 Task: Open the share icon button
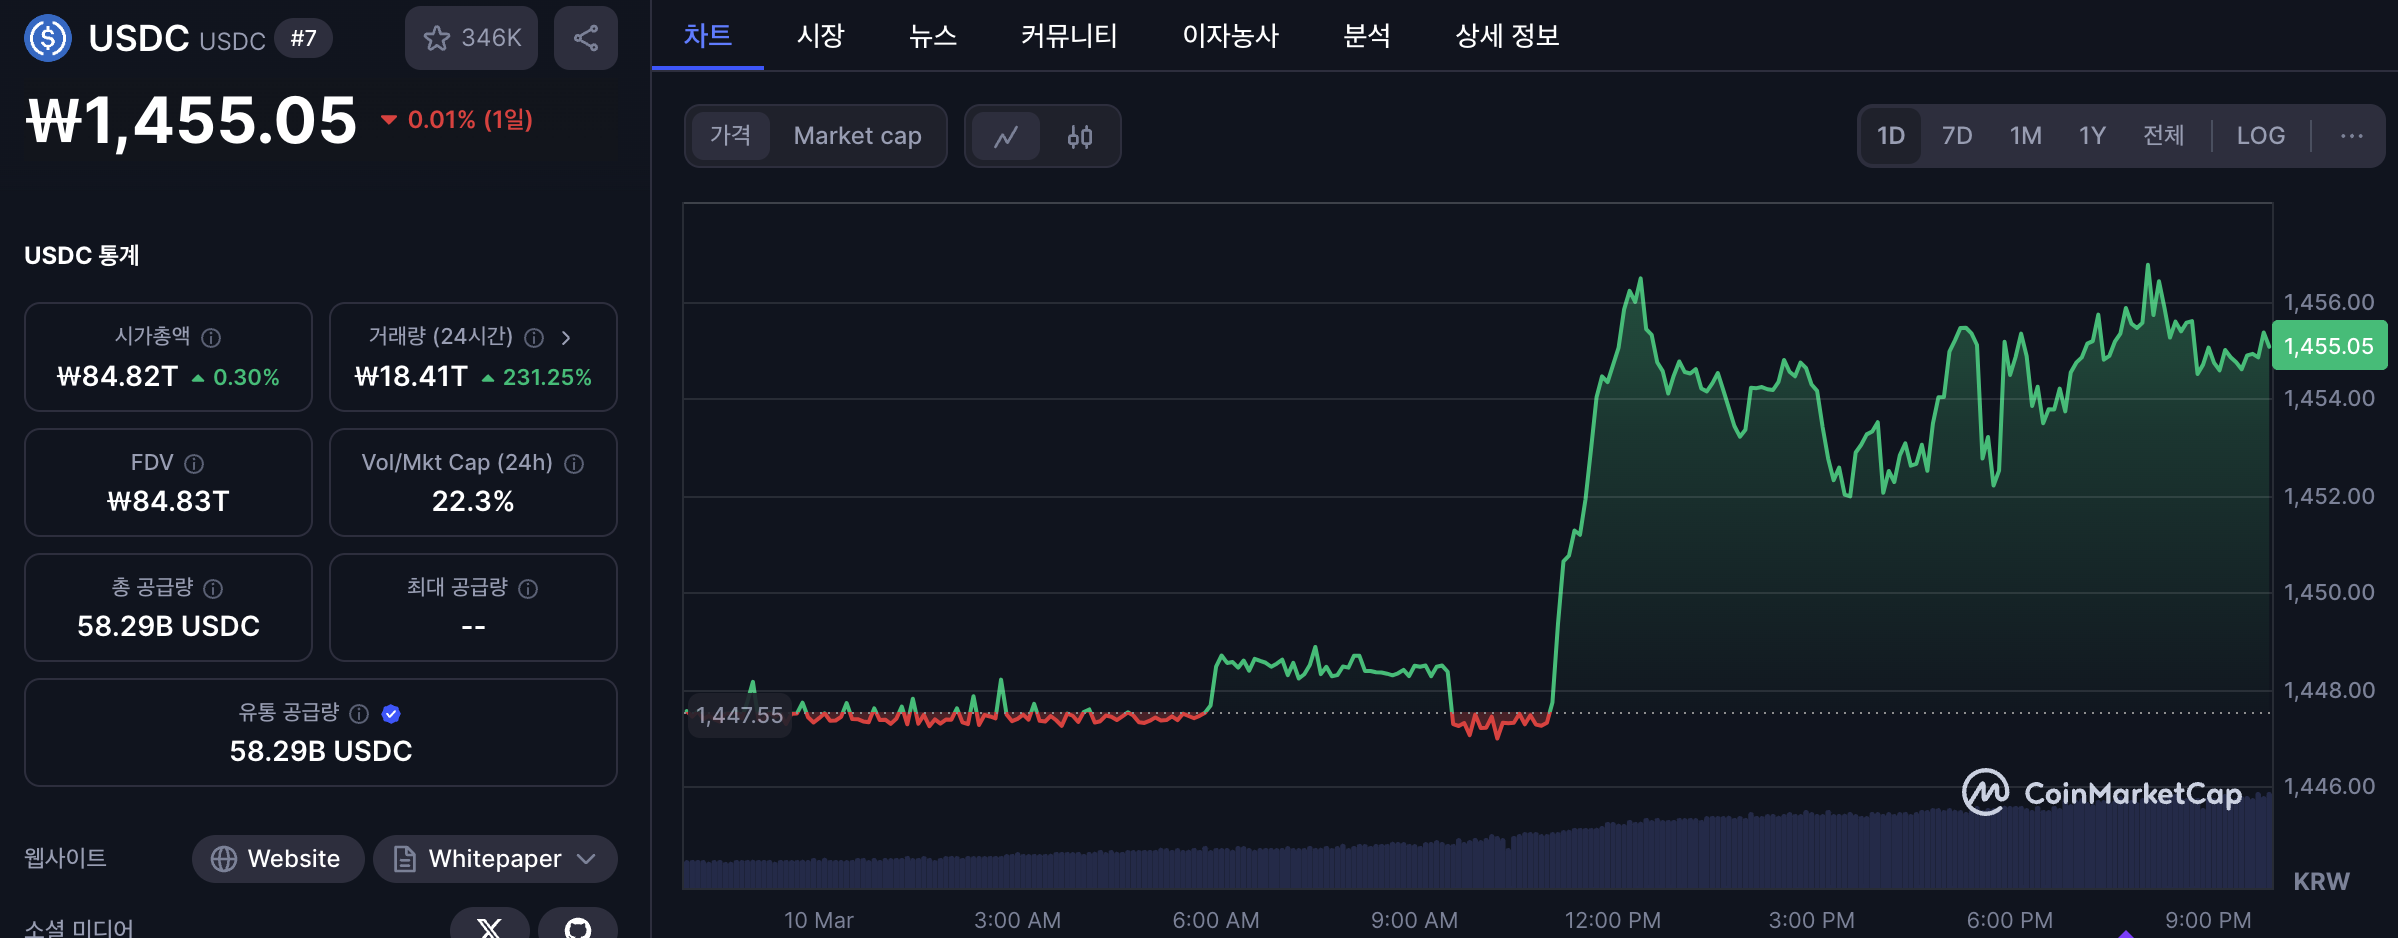[586, 38]
